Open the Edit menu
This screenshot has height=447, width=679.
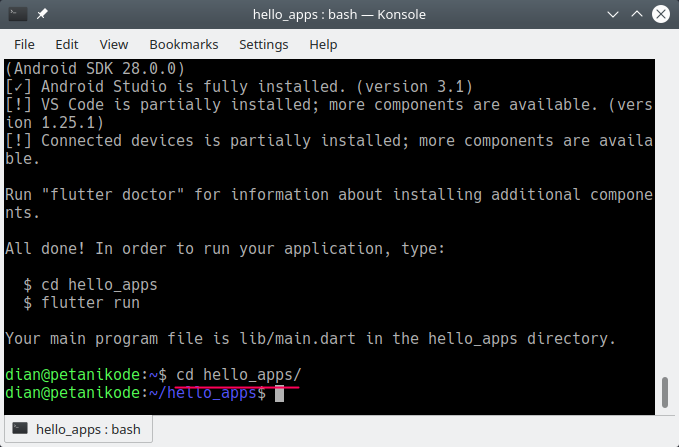pyautogui.click(x=67, y=44)
